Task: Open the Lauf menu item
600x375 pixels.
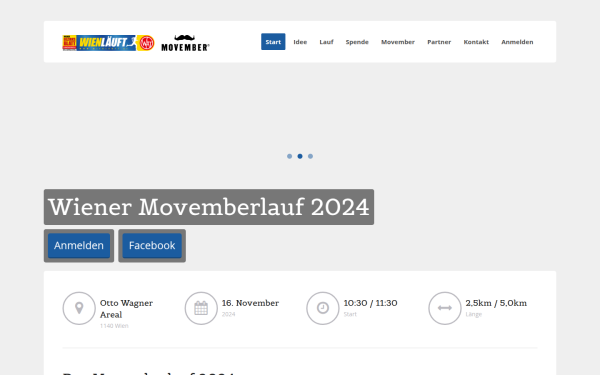Action: [326, 42]
